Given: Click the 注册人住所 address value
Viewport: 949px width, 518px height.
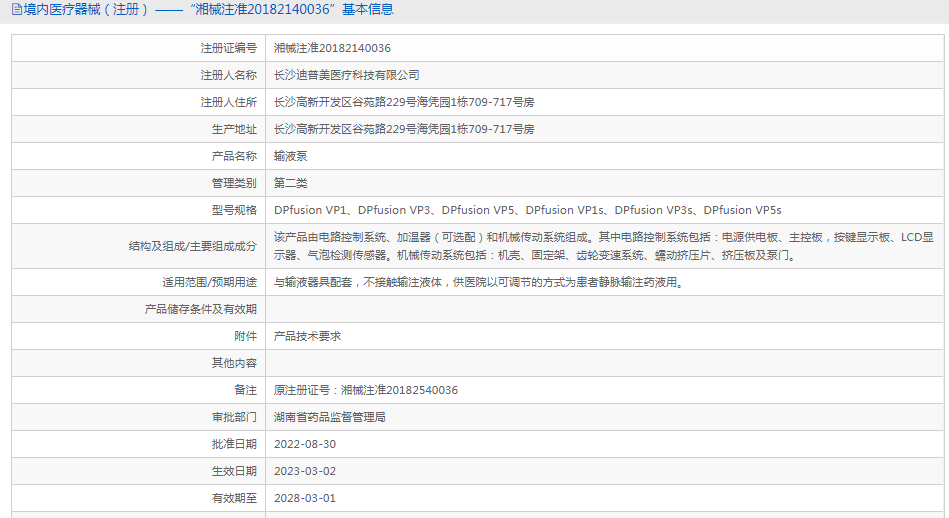Looking at the screenshot, I should click(x=404, y=102).
